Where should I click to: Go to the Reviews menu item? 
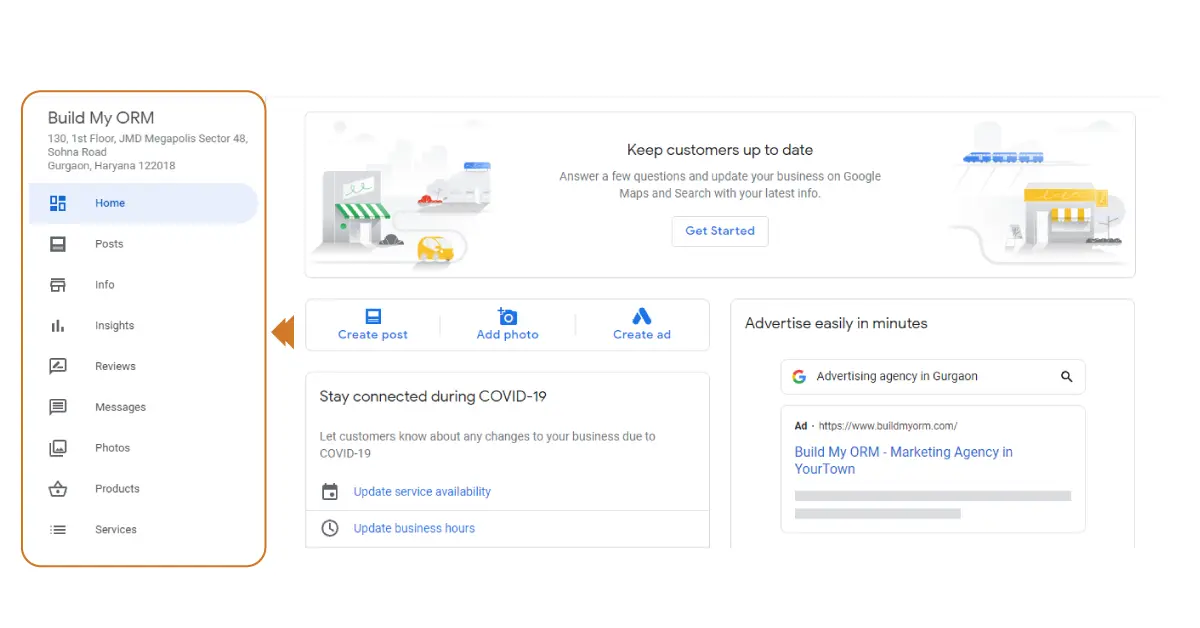[x=115, y=366]
